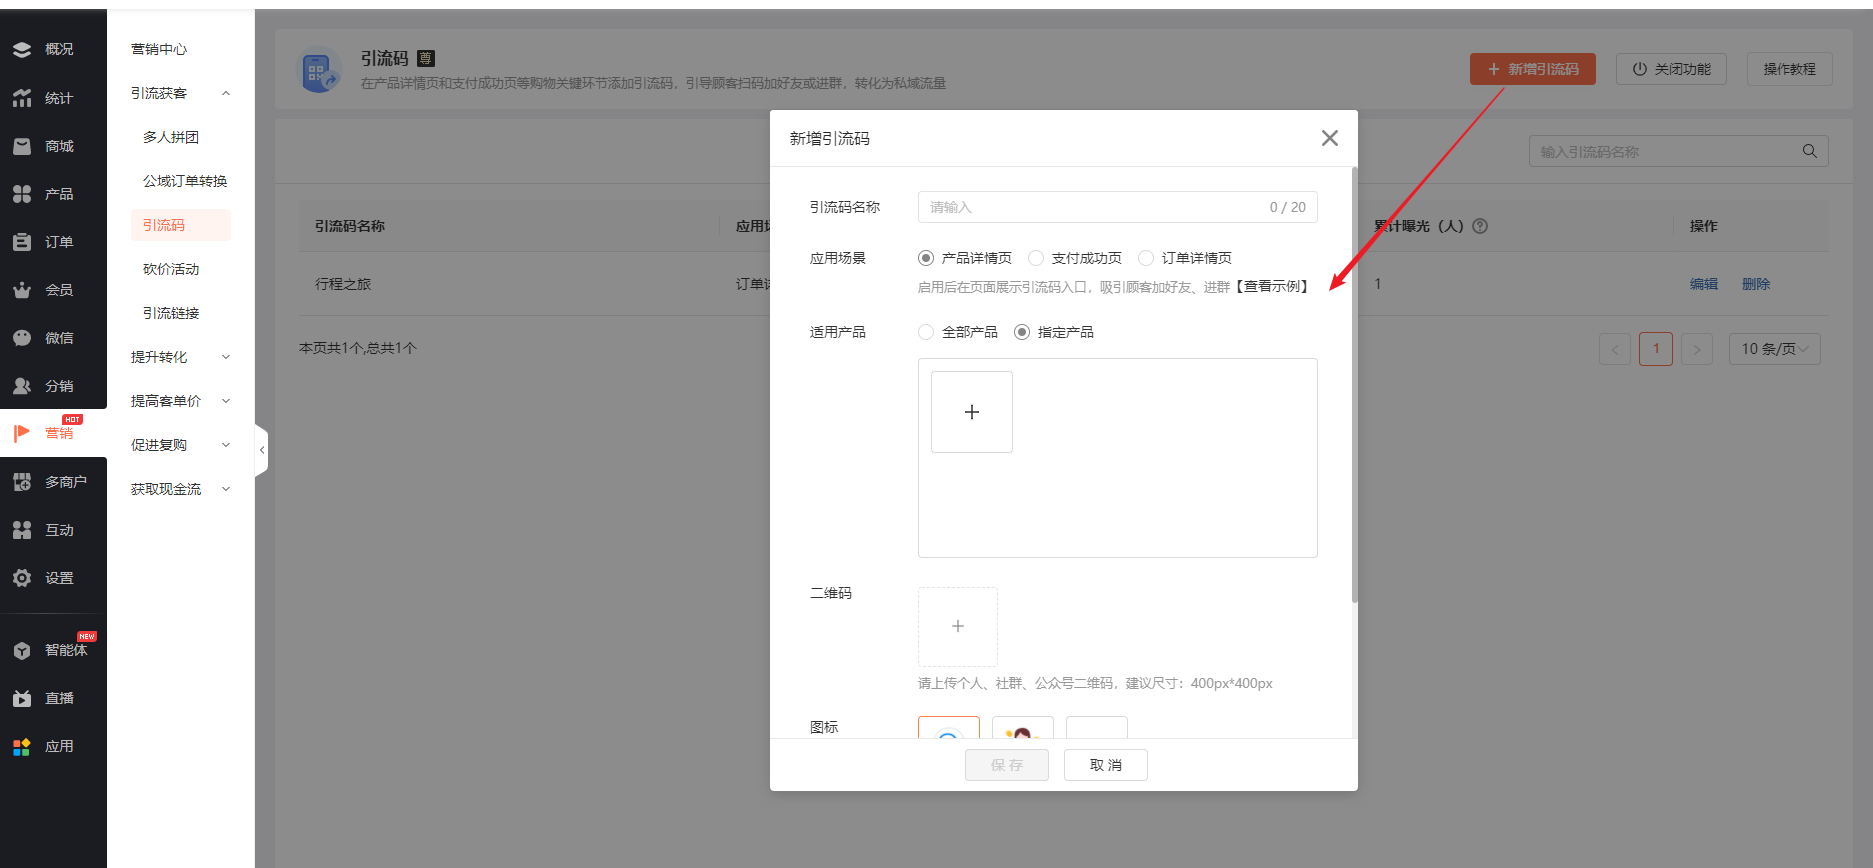
Task: Click the 取消 button in dialog
Action: [1105, 765]
